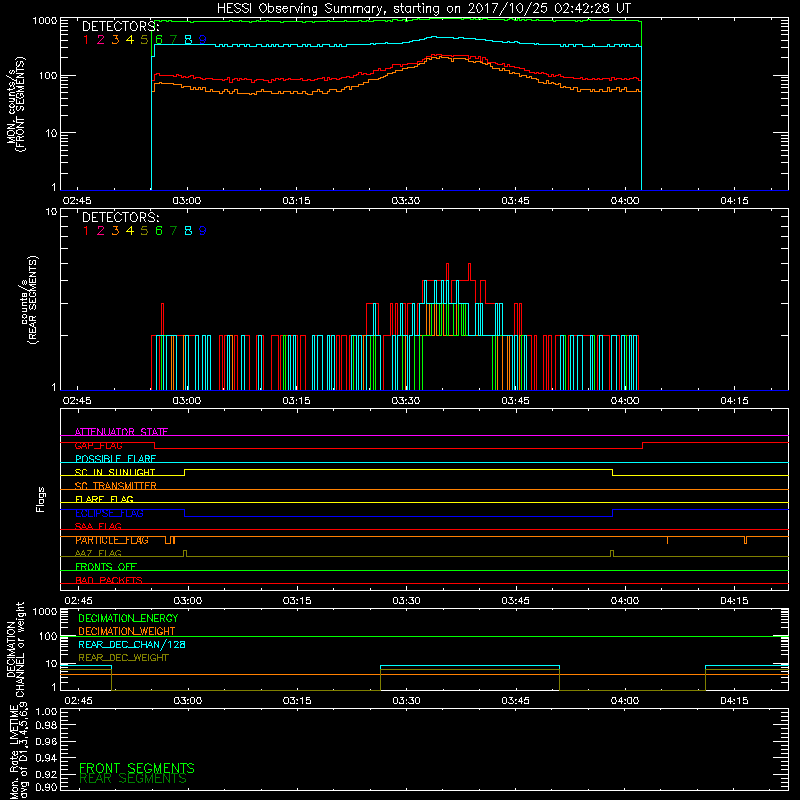
Task: Click the DECIMATION_WEIGHT legend label
Action: [x=127, y=631]
